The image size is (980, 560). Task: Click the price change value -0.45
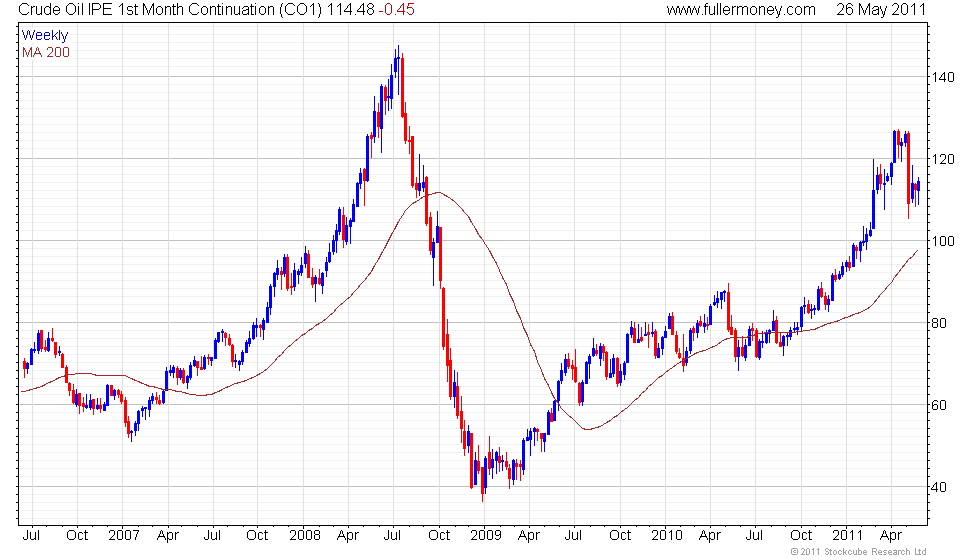[x=396, y=10]
